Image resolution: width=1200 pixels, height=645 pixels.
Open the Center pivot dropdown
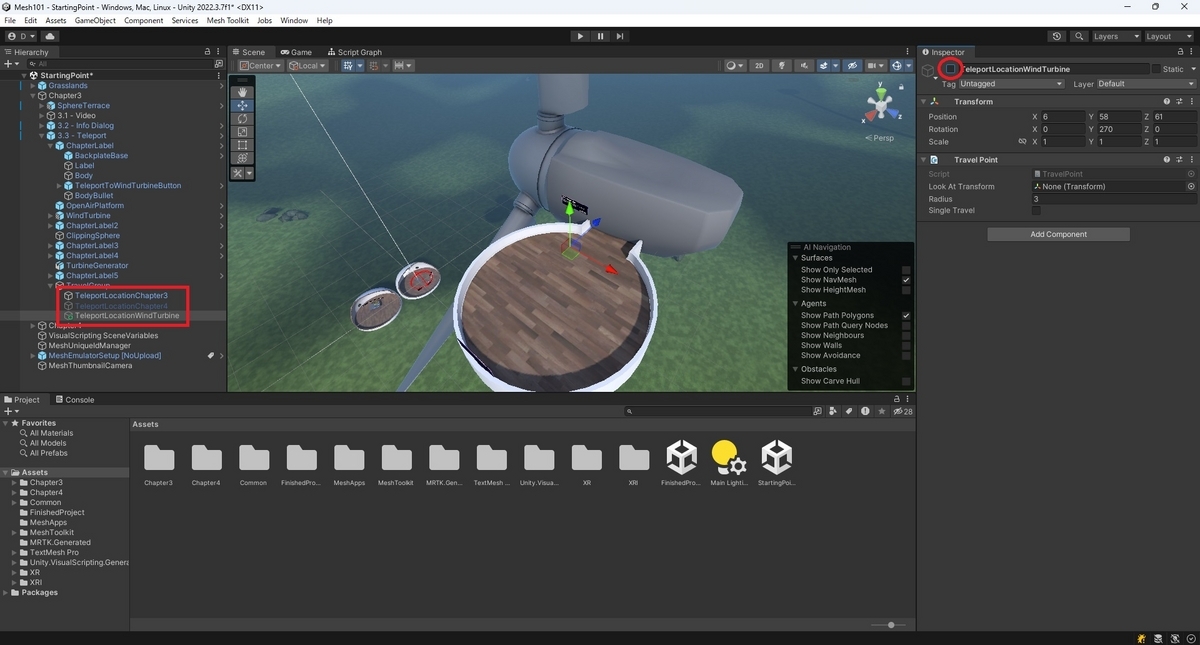260,66
